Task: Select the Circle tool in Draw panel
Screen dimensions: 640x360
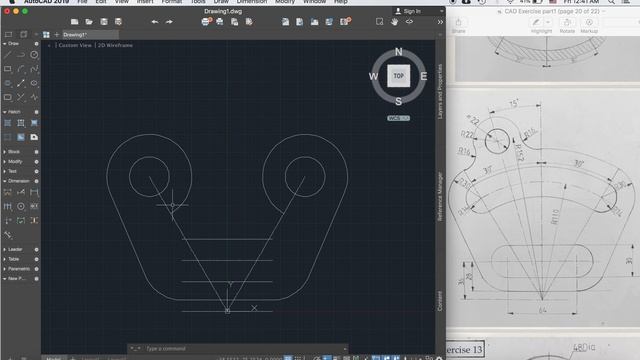Action: 34,55
